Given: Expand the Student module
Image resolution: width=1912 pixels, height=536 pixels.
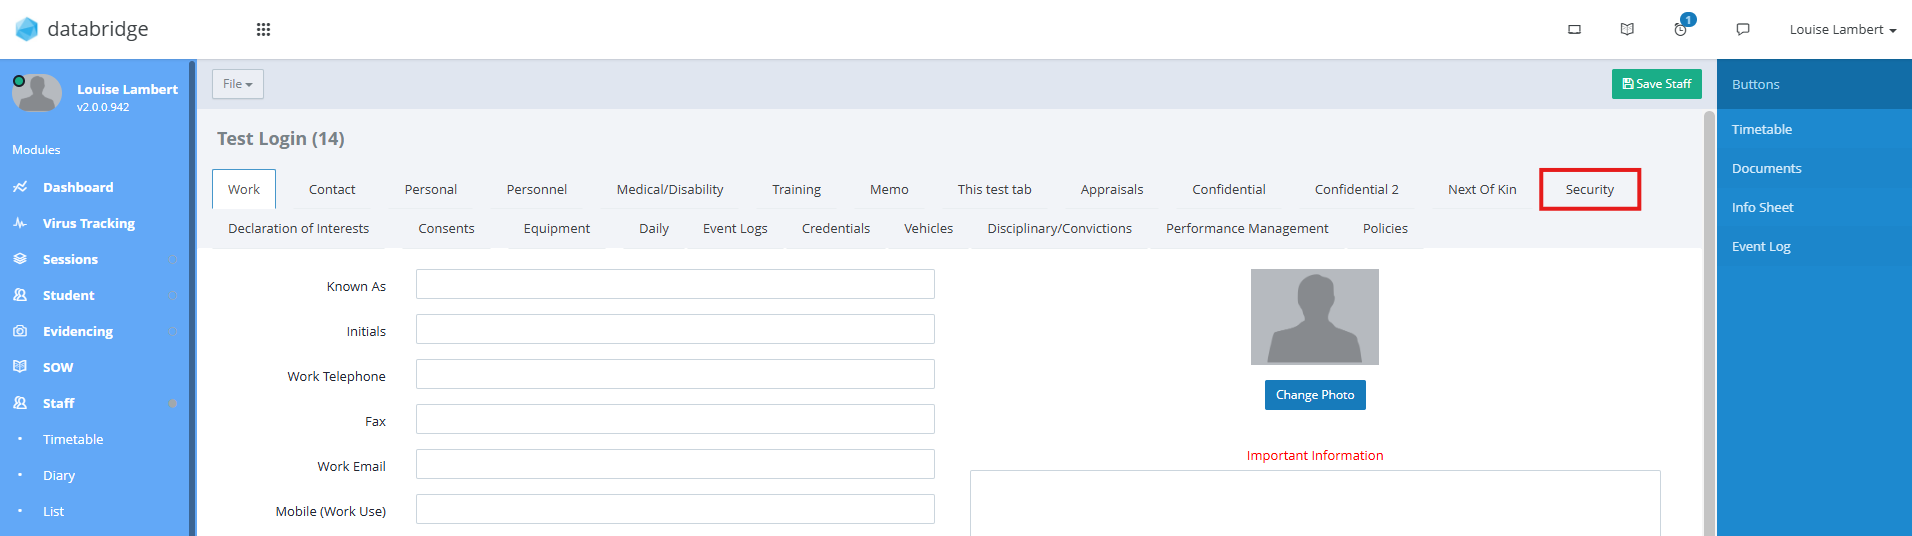Looking at the screenshot, I should [x=173, y=296].
